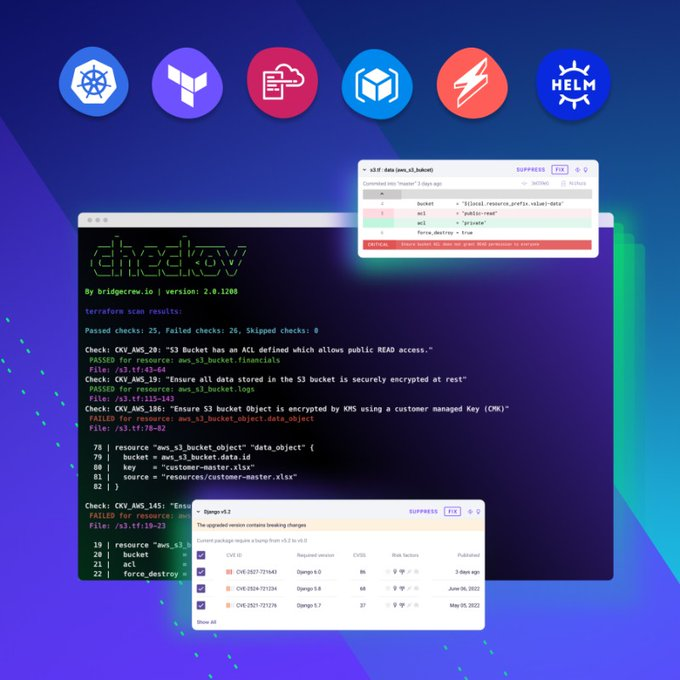Click the CKV_AWS_186 check line
Image resolution: width=680 pixels, height=680 pixels.
click(x=297, y=409)
